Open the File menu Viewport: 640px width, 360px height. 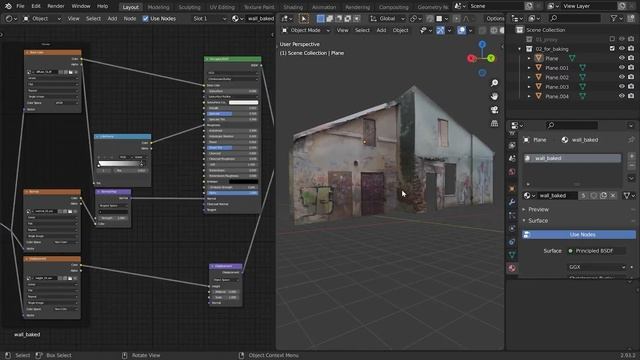pyautogui.click(x=20, y=6)
